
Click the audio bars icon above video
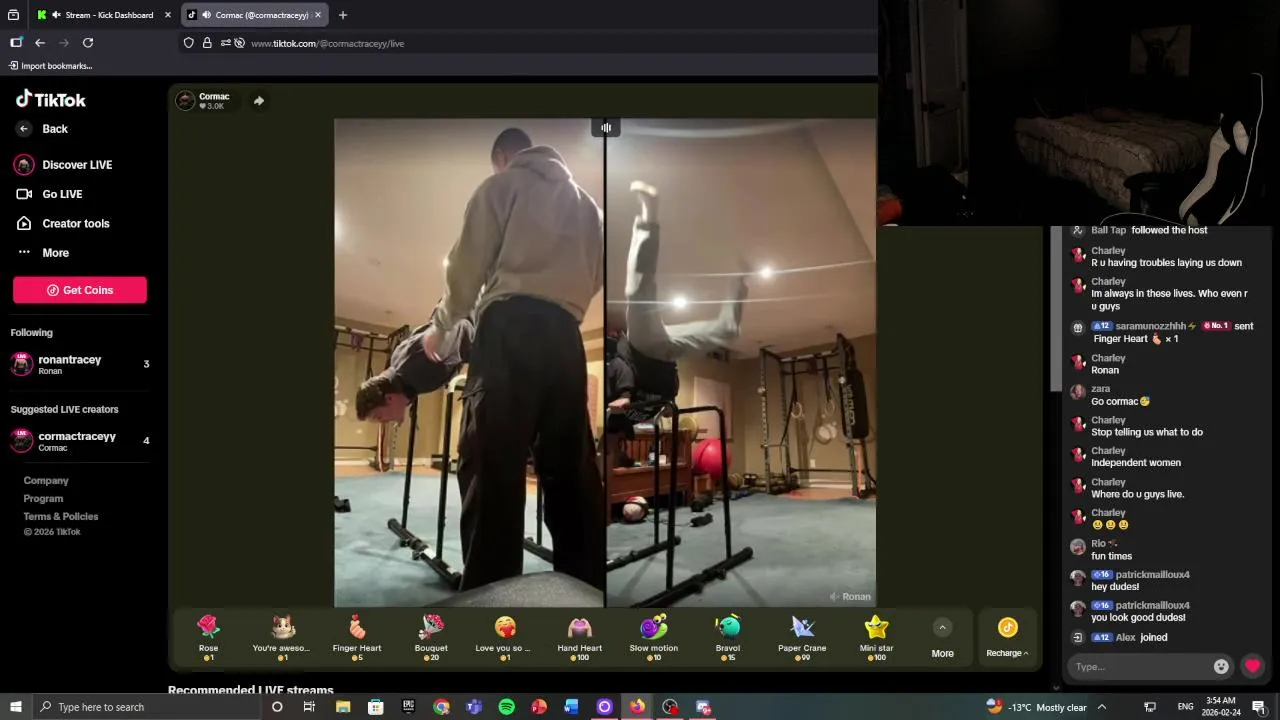(x=606, y=127)
